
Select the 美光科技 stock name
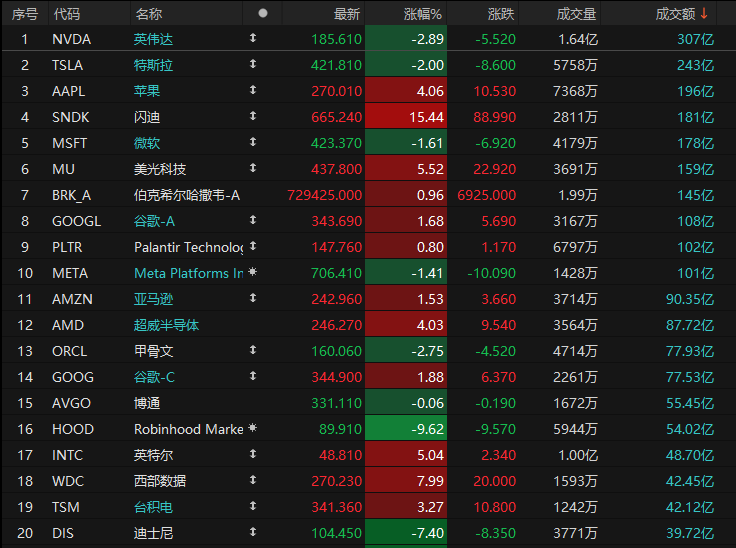160,169
